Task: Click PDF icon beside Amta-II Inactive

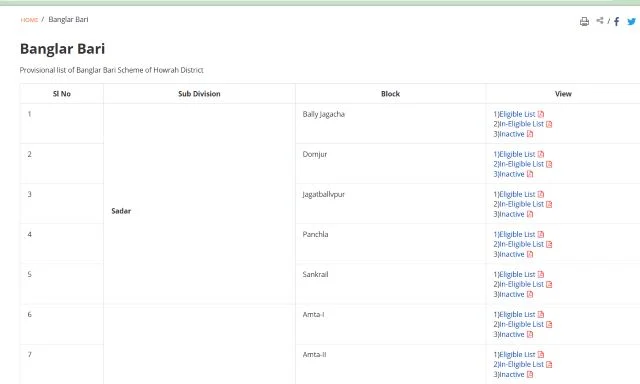Action: [530, 374]
